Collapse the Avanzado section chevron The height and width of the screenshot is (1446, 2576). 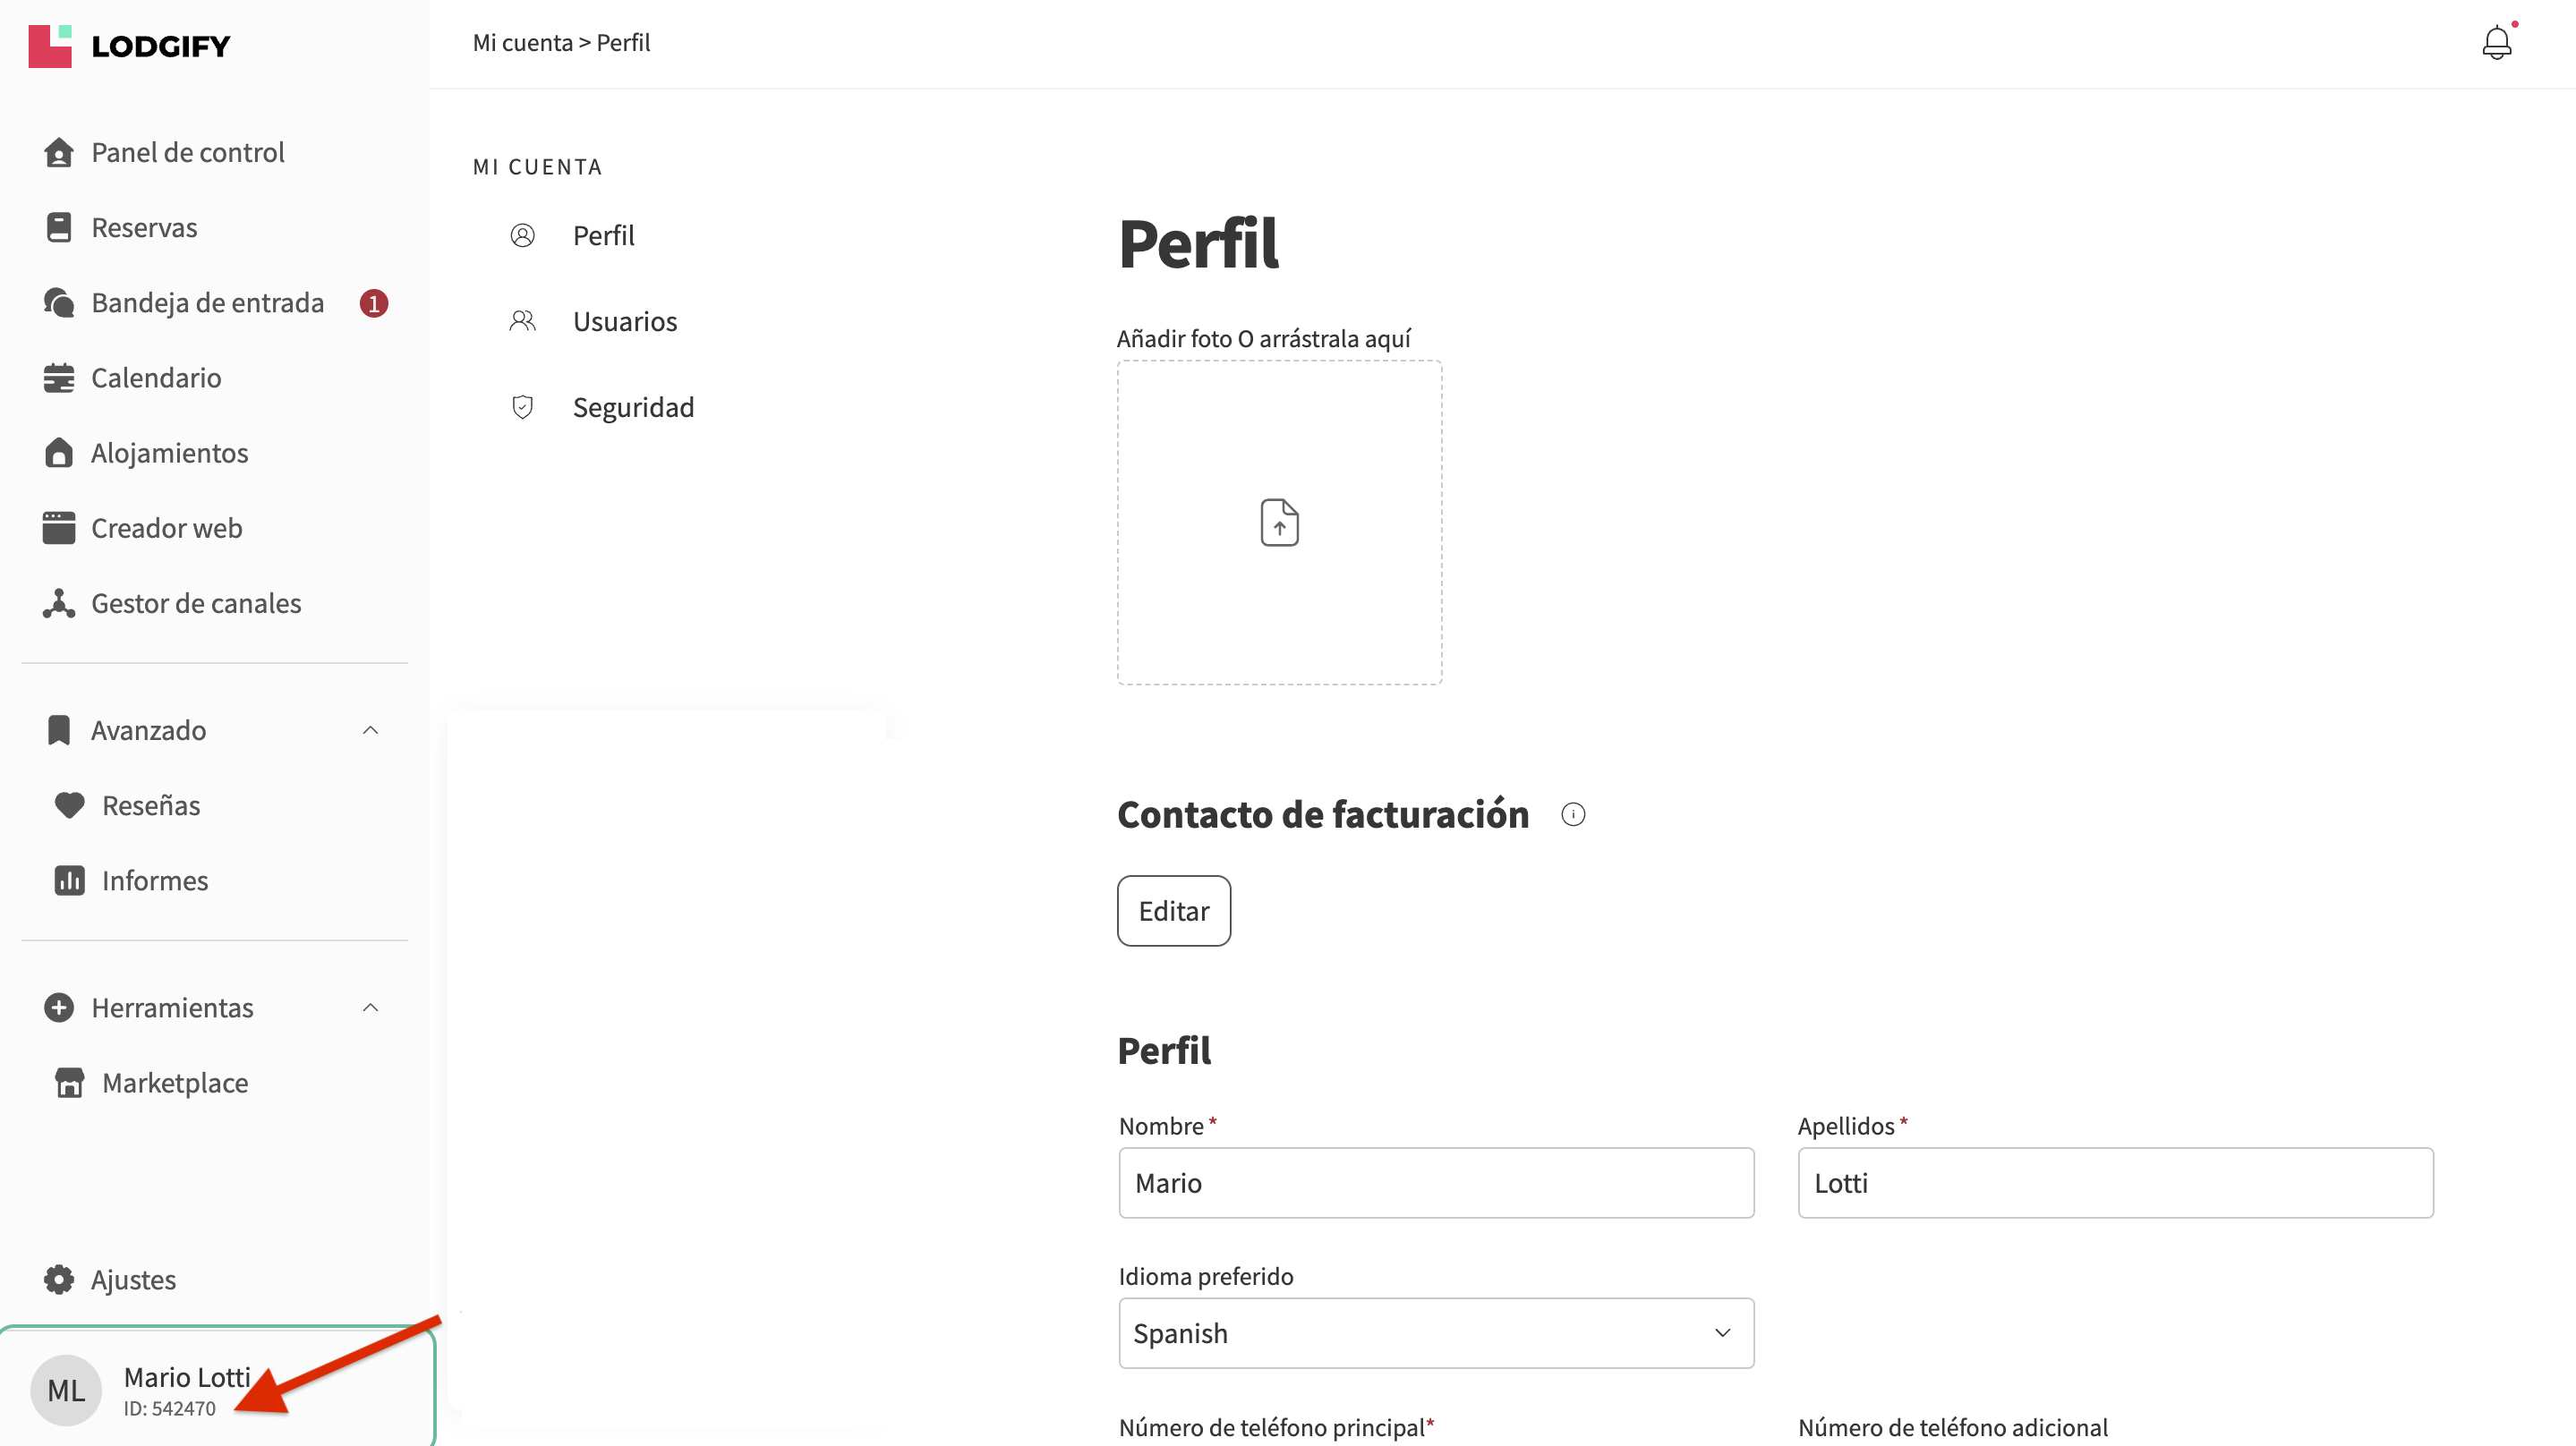coord(370,730)
